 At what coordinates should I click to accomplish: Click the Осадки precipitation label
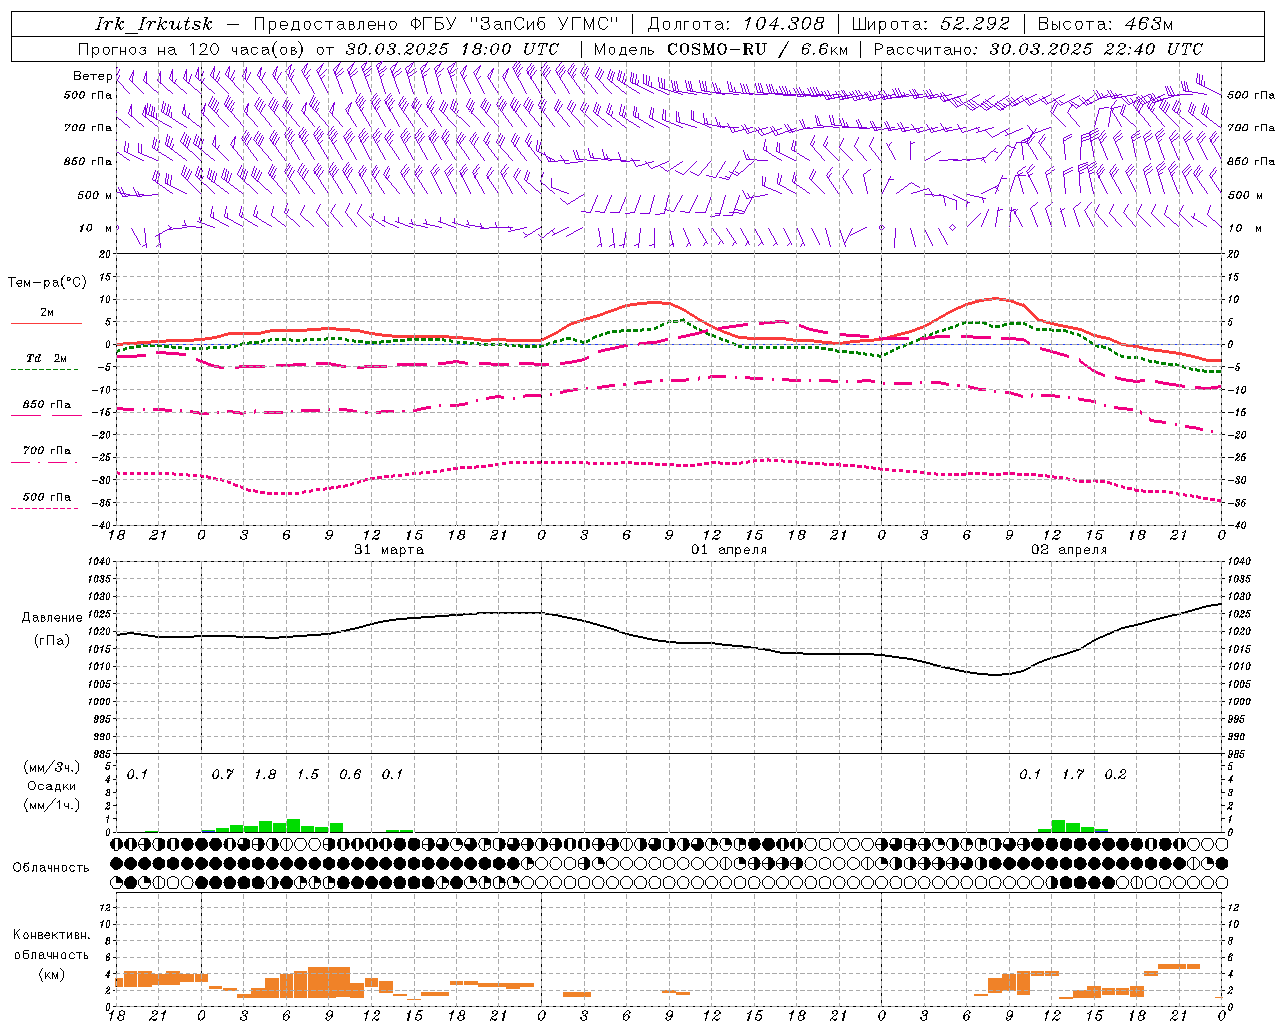pos(52,786)
